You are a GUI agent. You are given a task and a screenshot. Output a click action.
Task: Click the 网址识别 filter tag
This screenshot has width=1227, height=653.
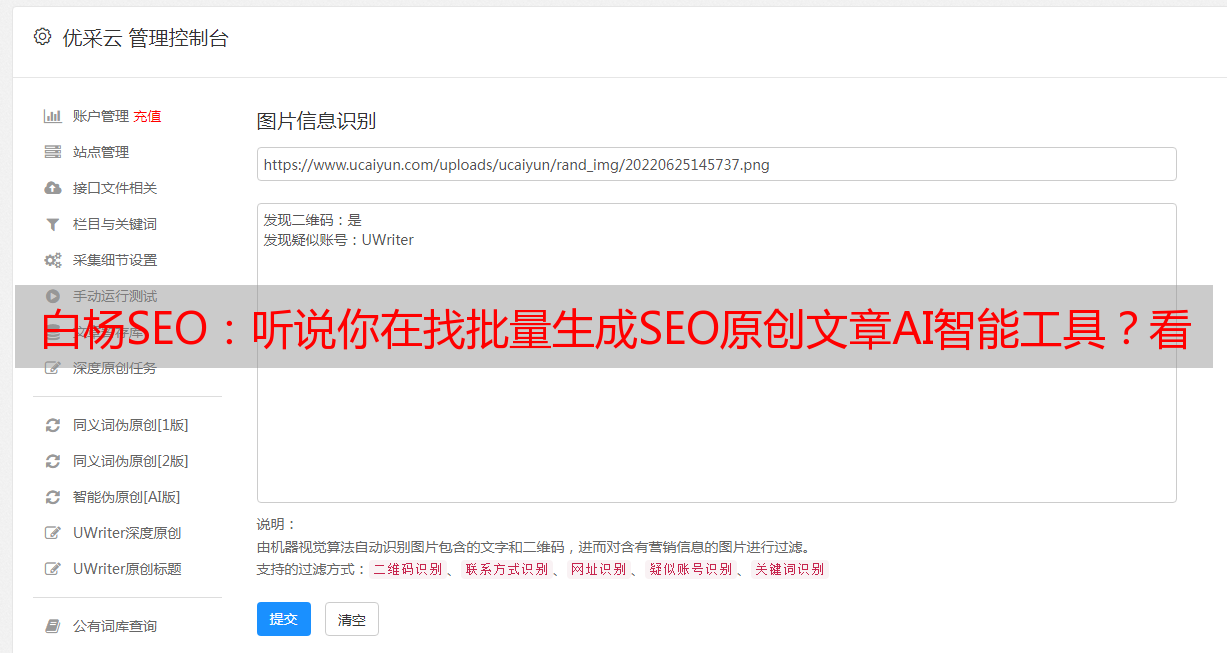tap(598, 569)
